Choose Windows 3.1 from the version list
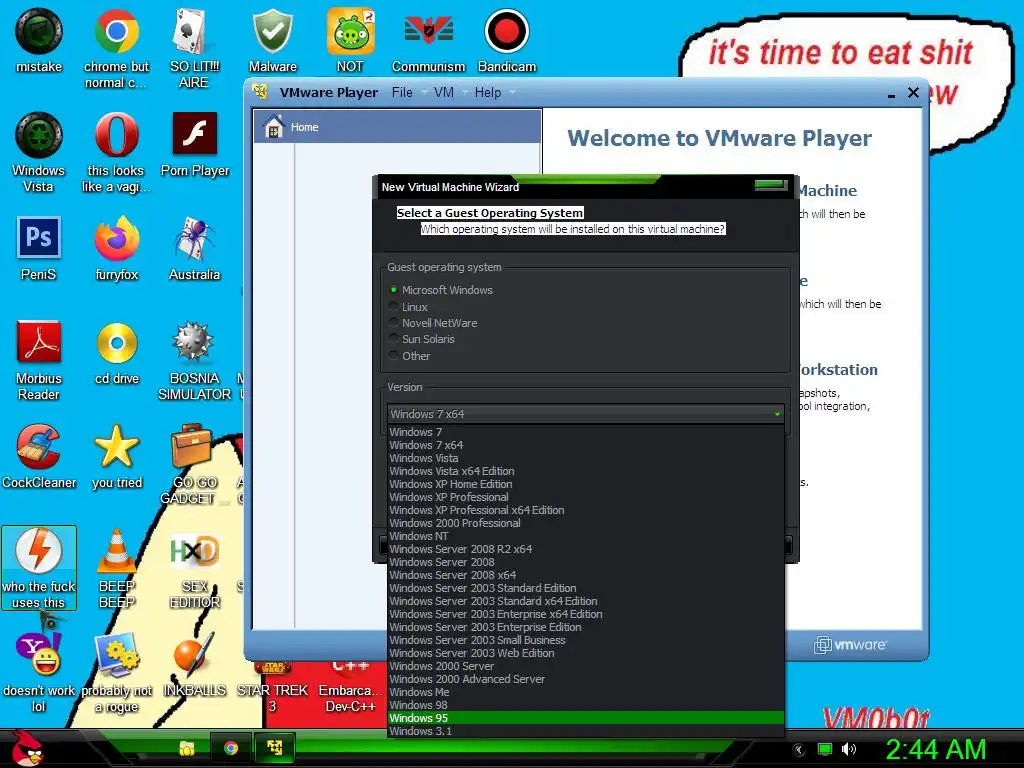 (586, 731)
